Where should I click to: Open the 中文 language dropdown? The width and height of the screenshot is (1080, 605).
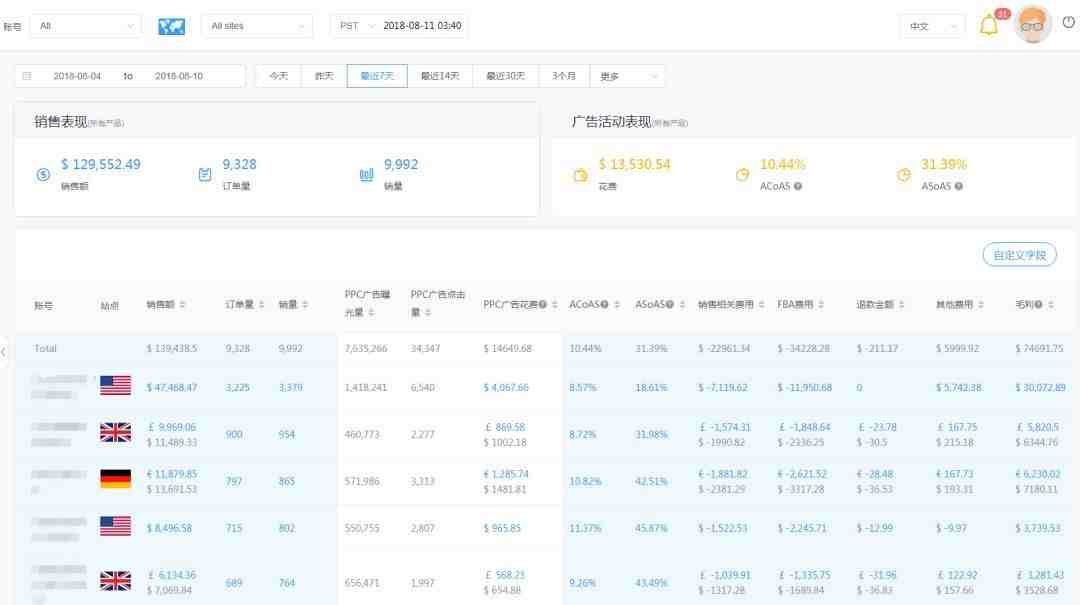tap(931, 26)
